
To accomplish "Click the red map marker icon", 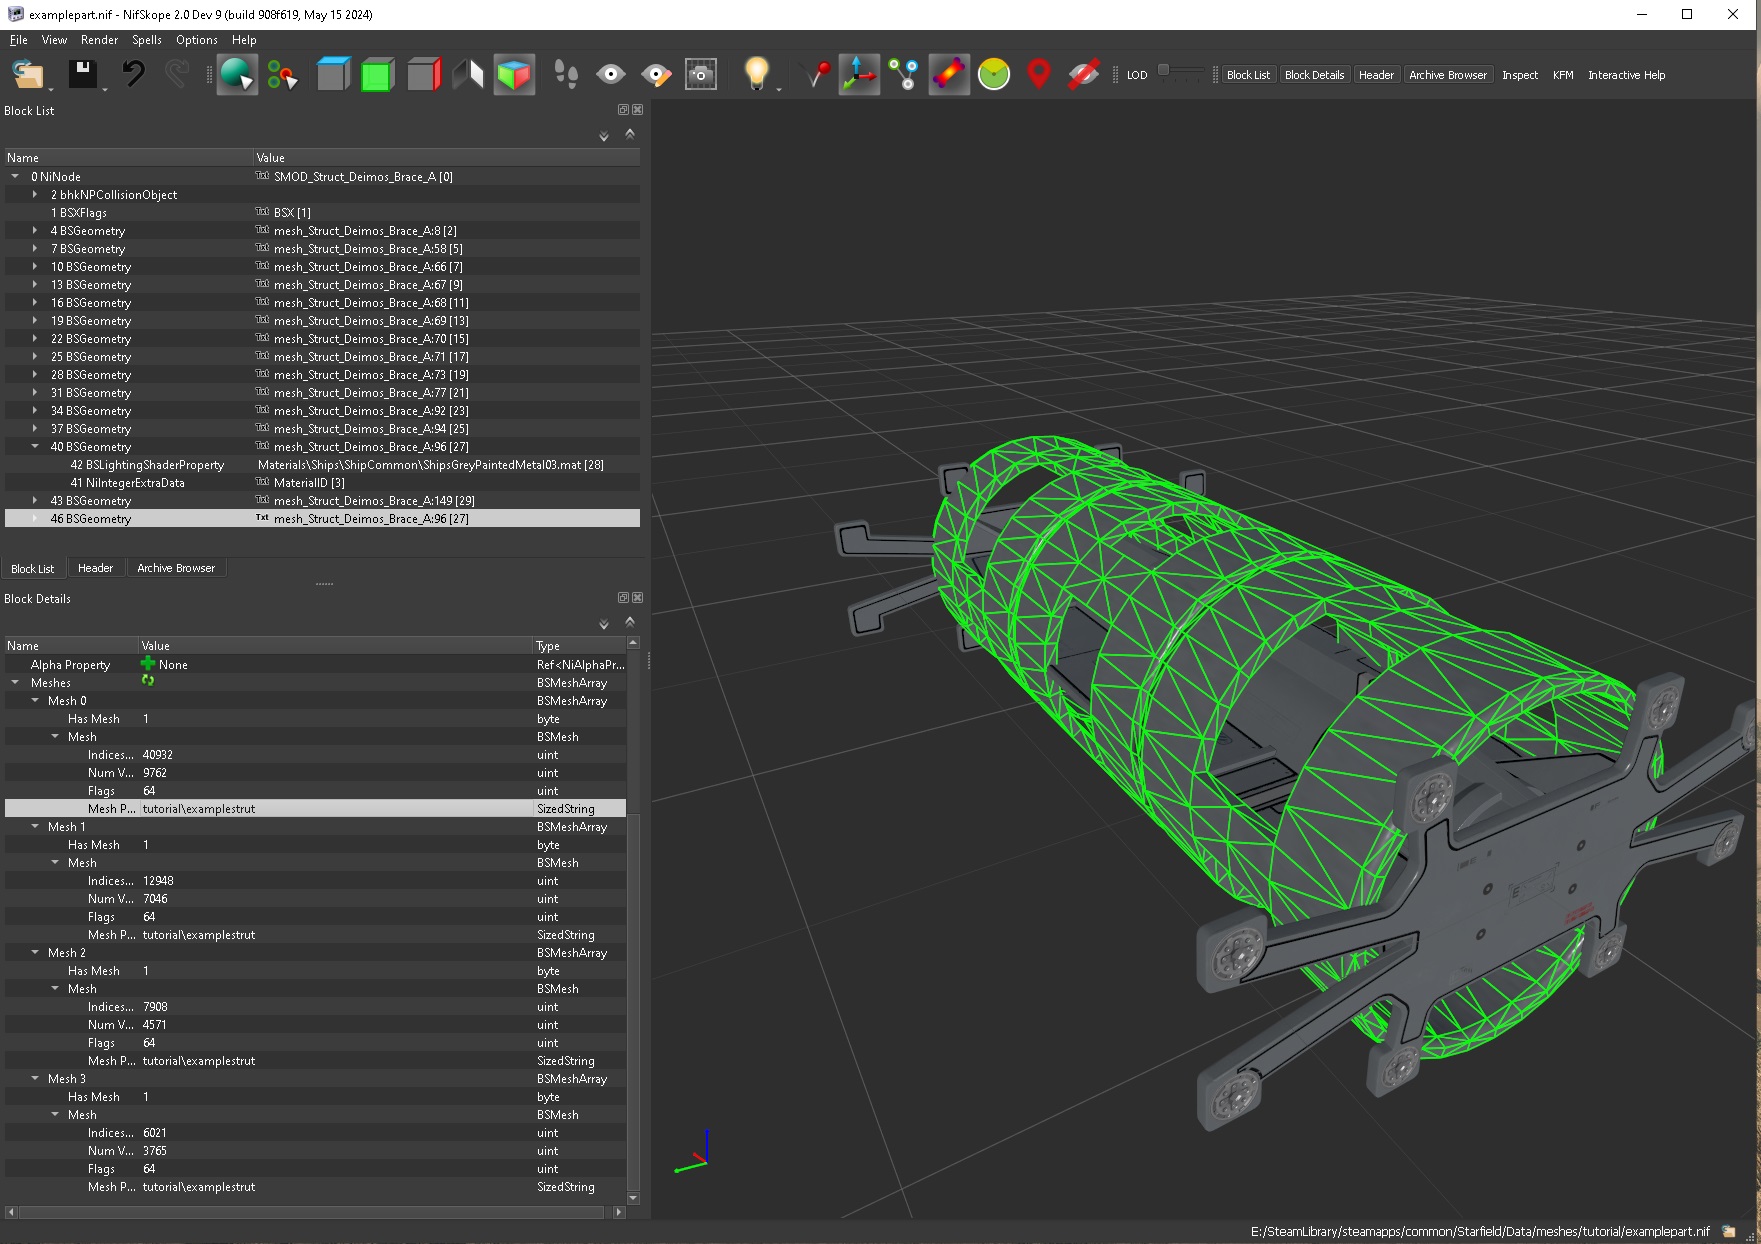I will point(1039,75).
